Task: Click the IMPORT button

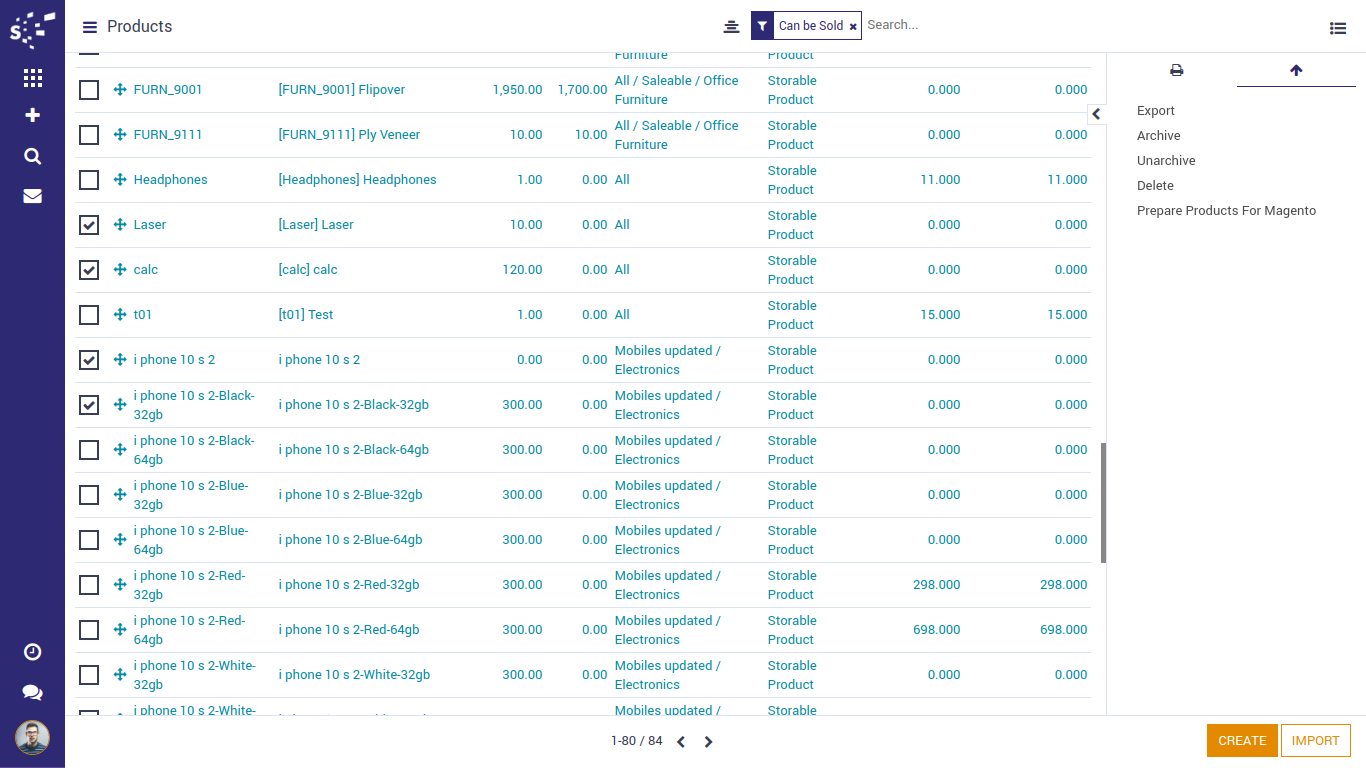Action: pyautogui.click(x=1315, y=741)
